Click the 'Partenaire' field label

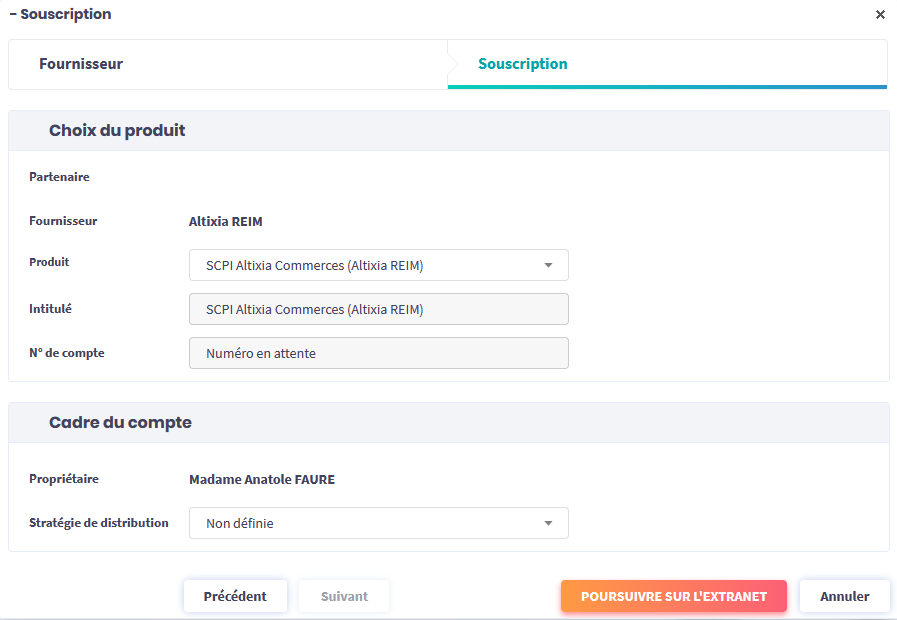59,177
